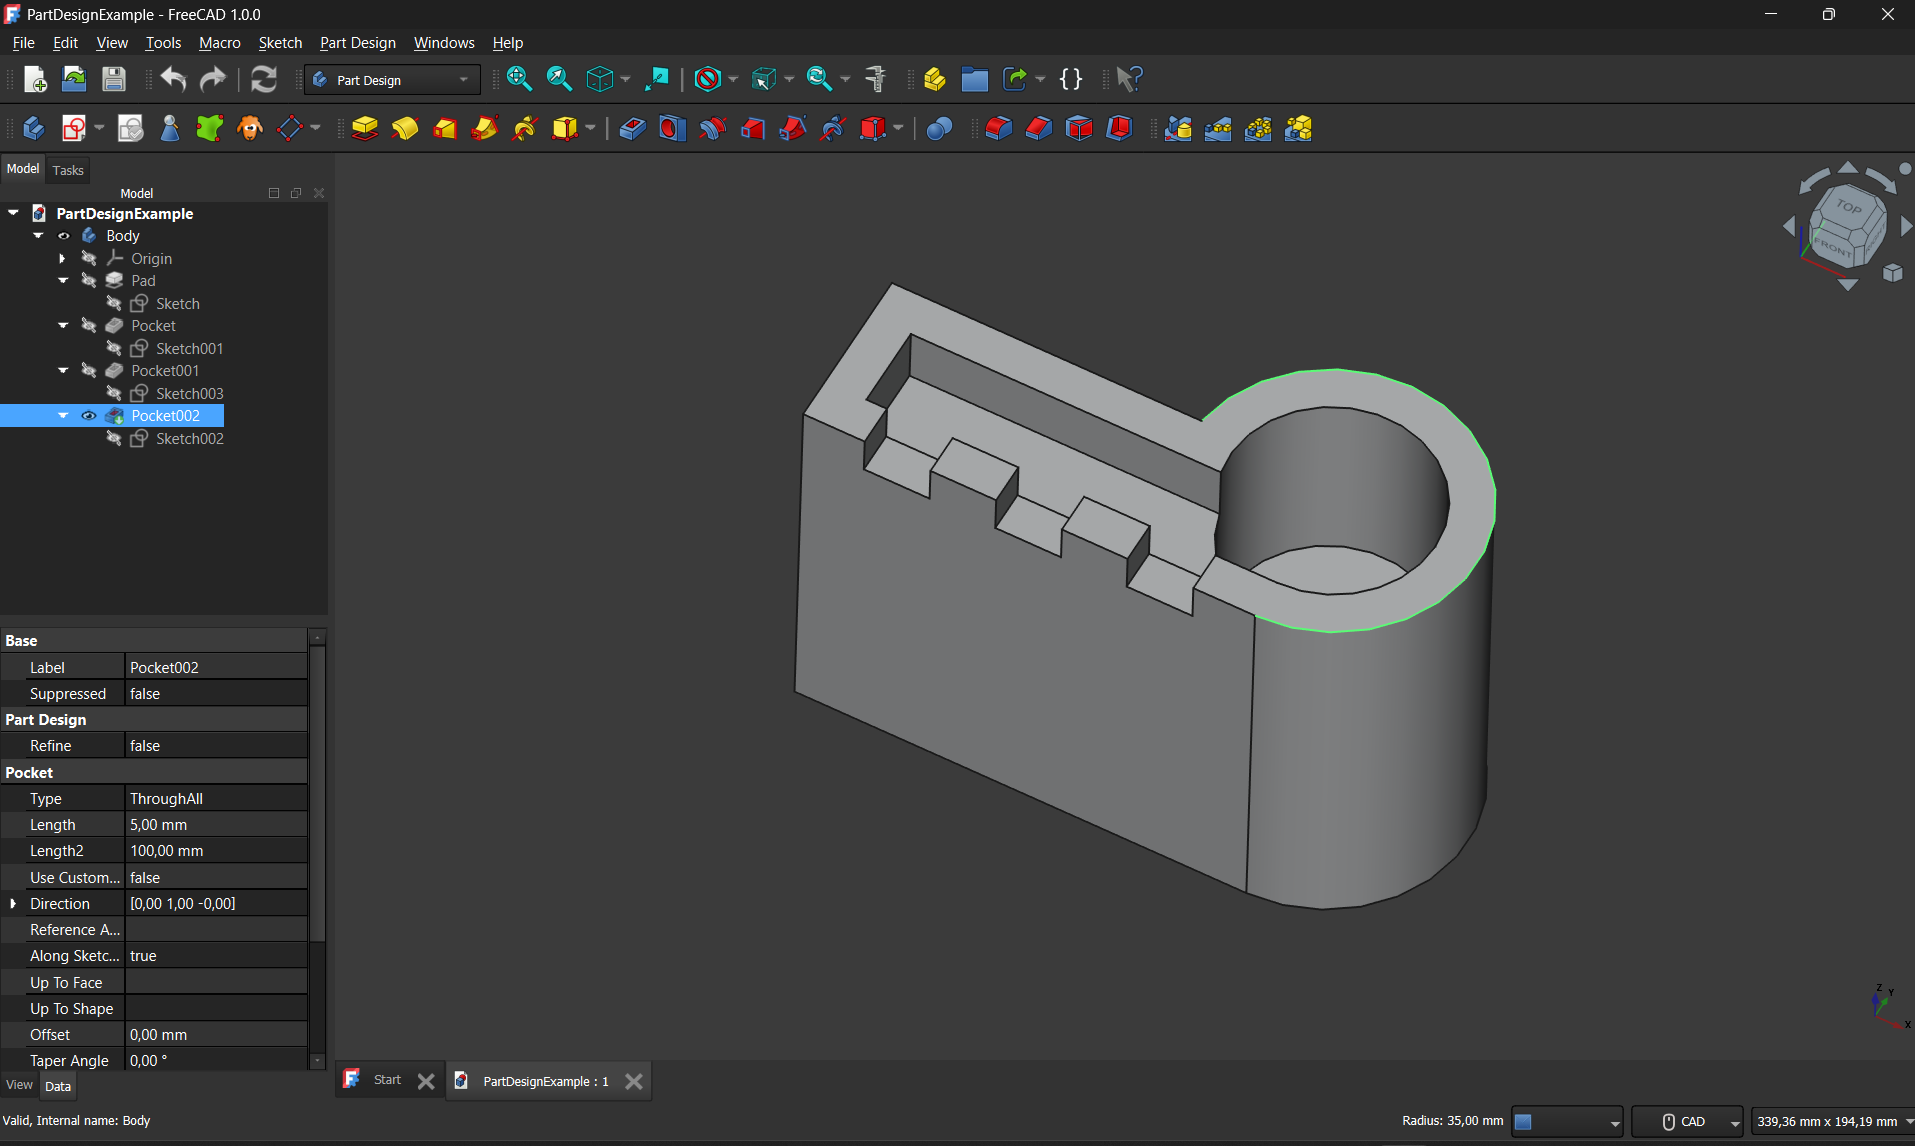Close the Start document tab
1915x1146 pixels.
click(x=426, y=1080)
